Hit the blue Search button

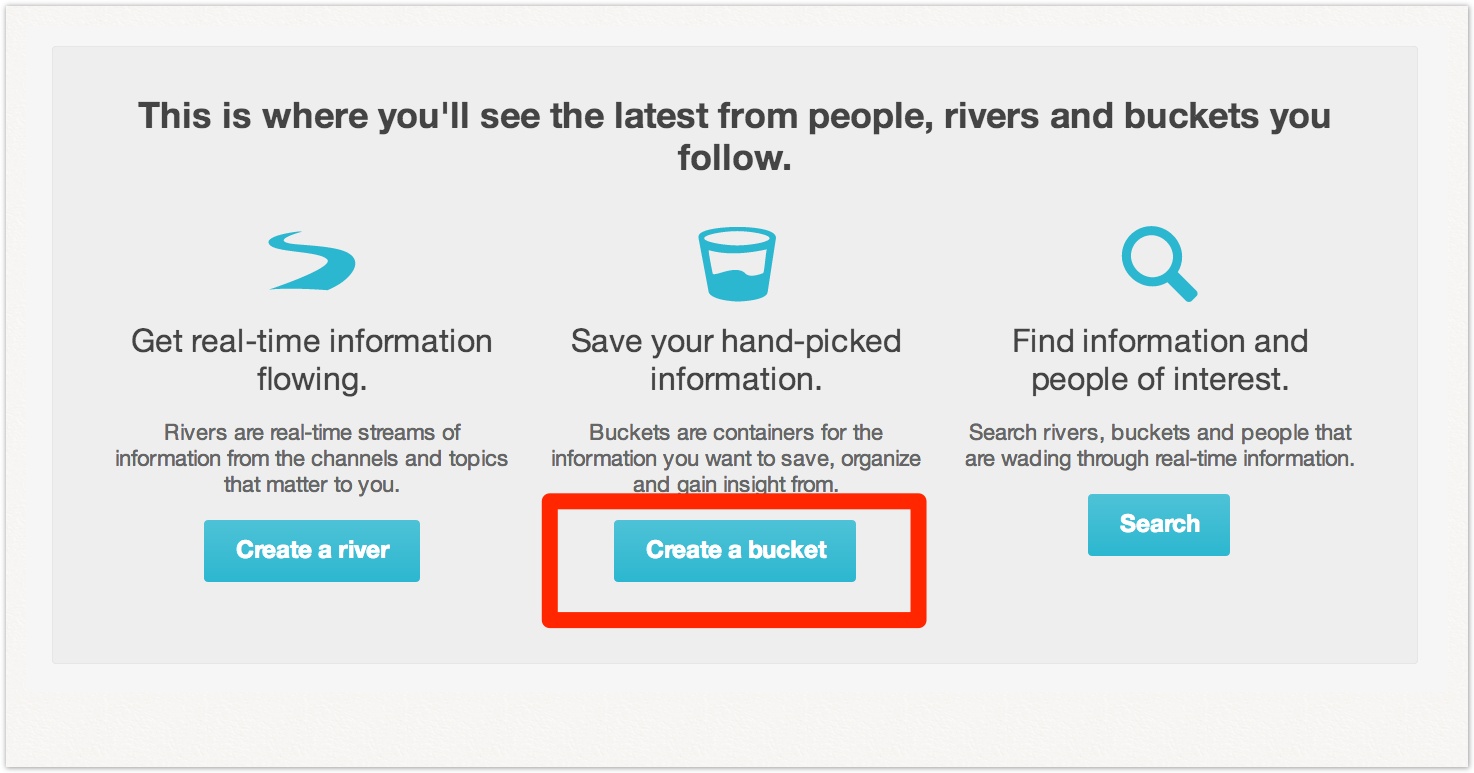coord(1158,524)
